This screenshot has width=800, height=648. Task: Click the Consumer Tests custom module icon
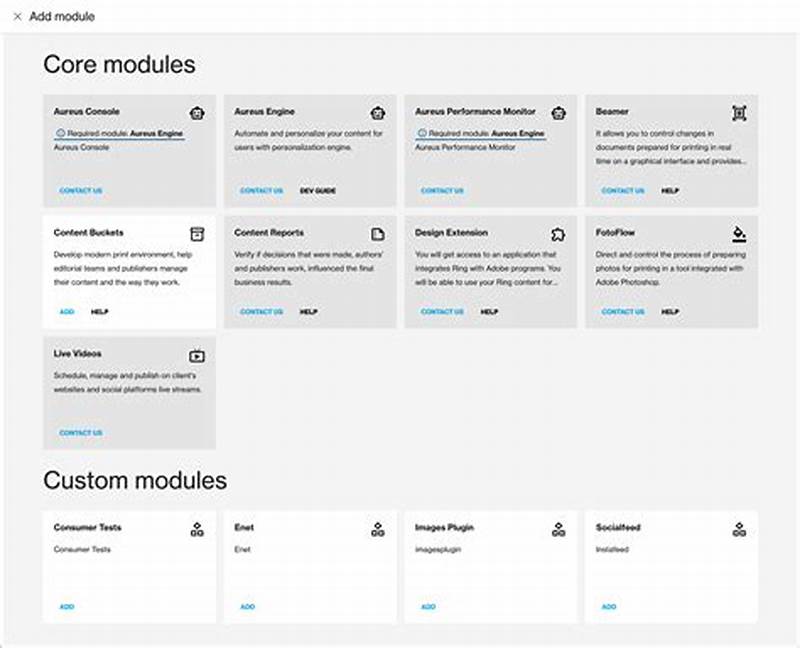(197, 528)
